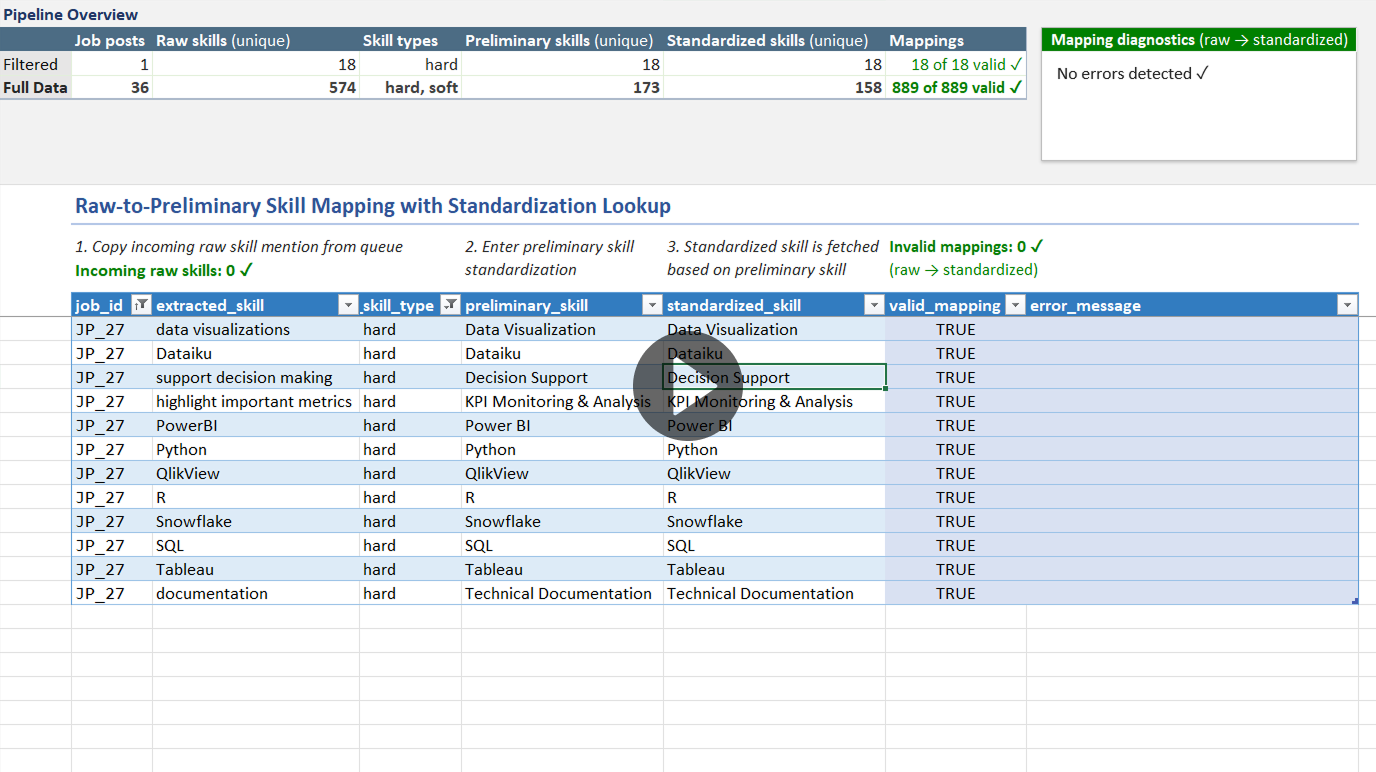Select the 'QlikView' preliminary skill cell
Screen dimensions: 1376x772
coord(562,473)
